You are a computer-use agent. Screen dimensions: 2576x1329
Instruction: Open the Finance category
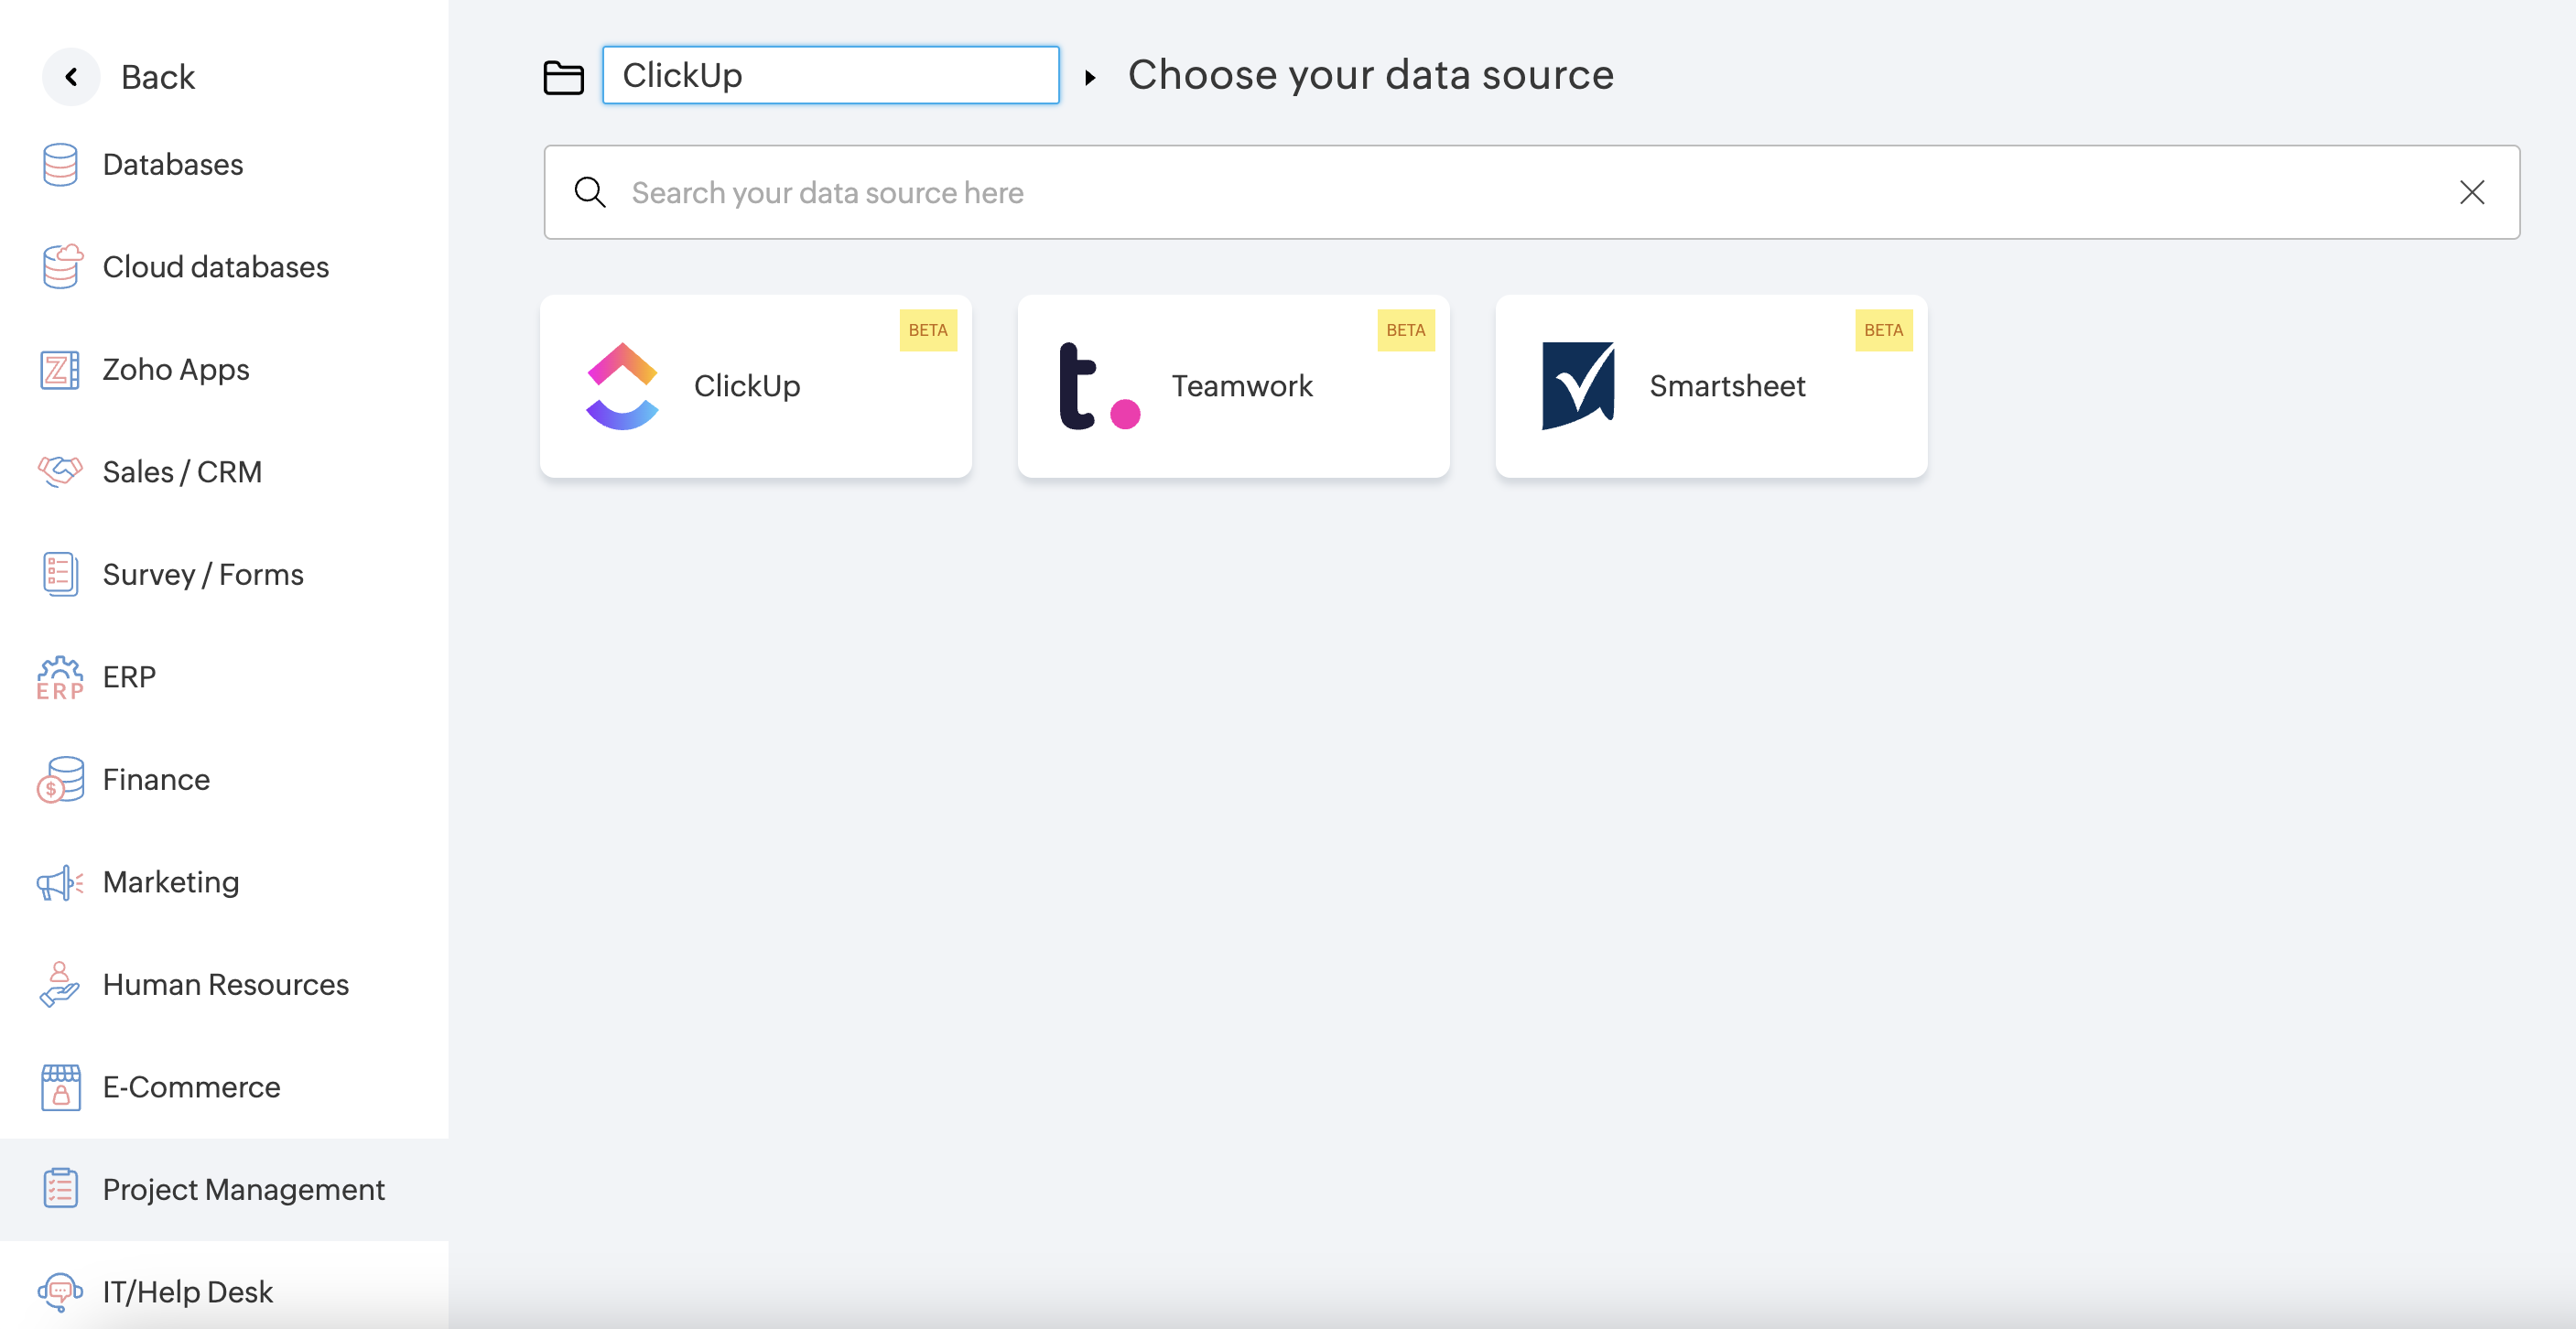(x=156, y=779)
